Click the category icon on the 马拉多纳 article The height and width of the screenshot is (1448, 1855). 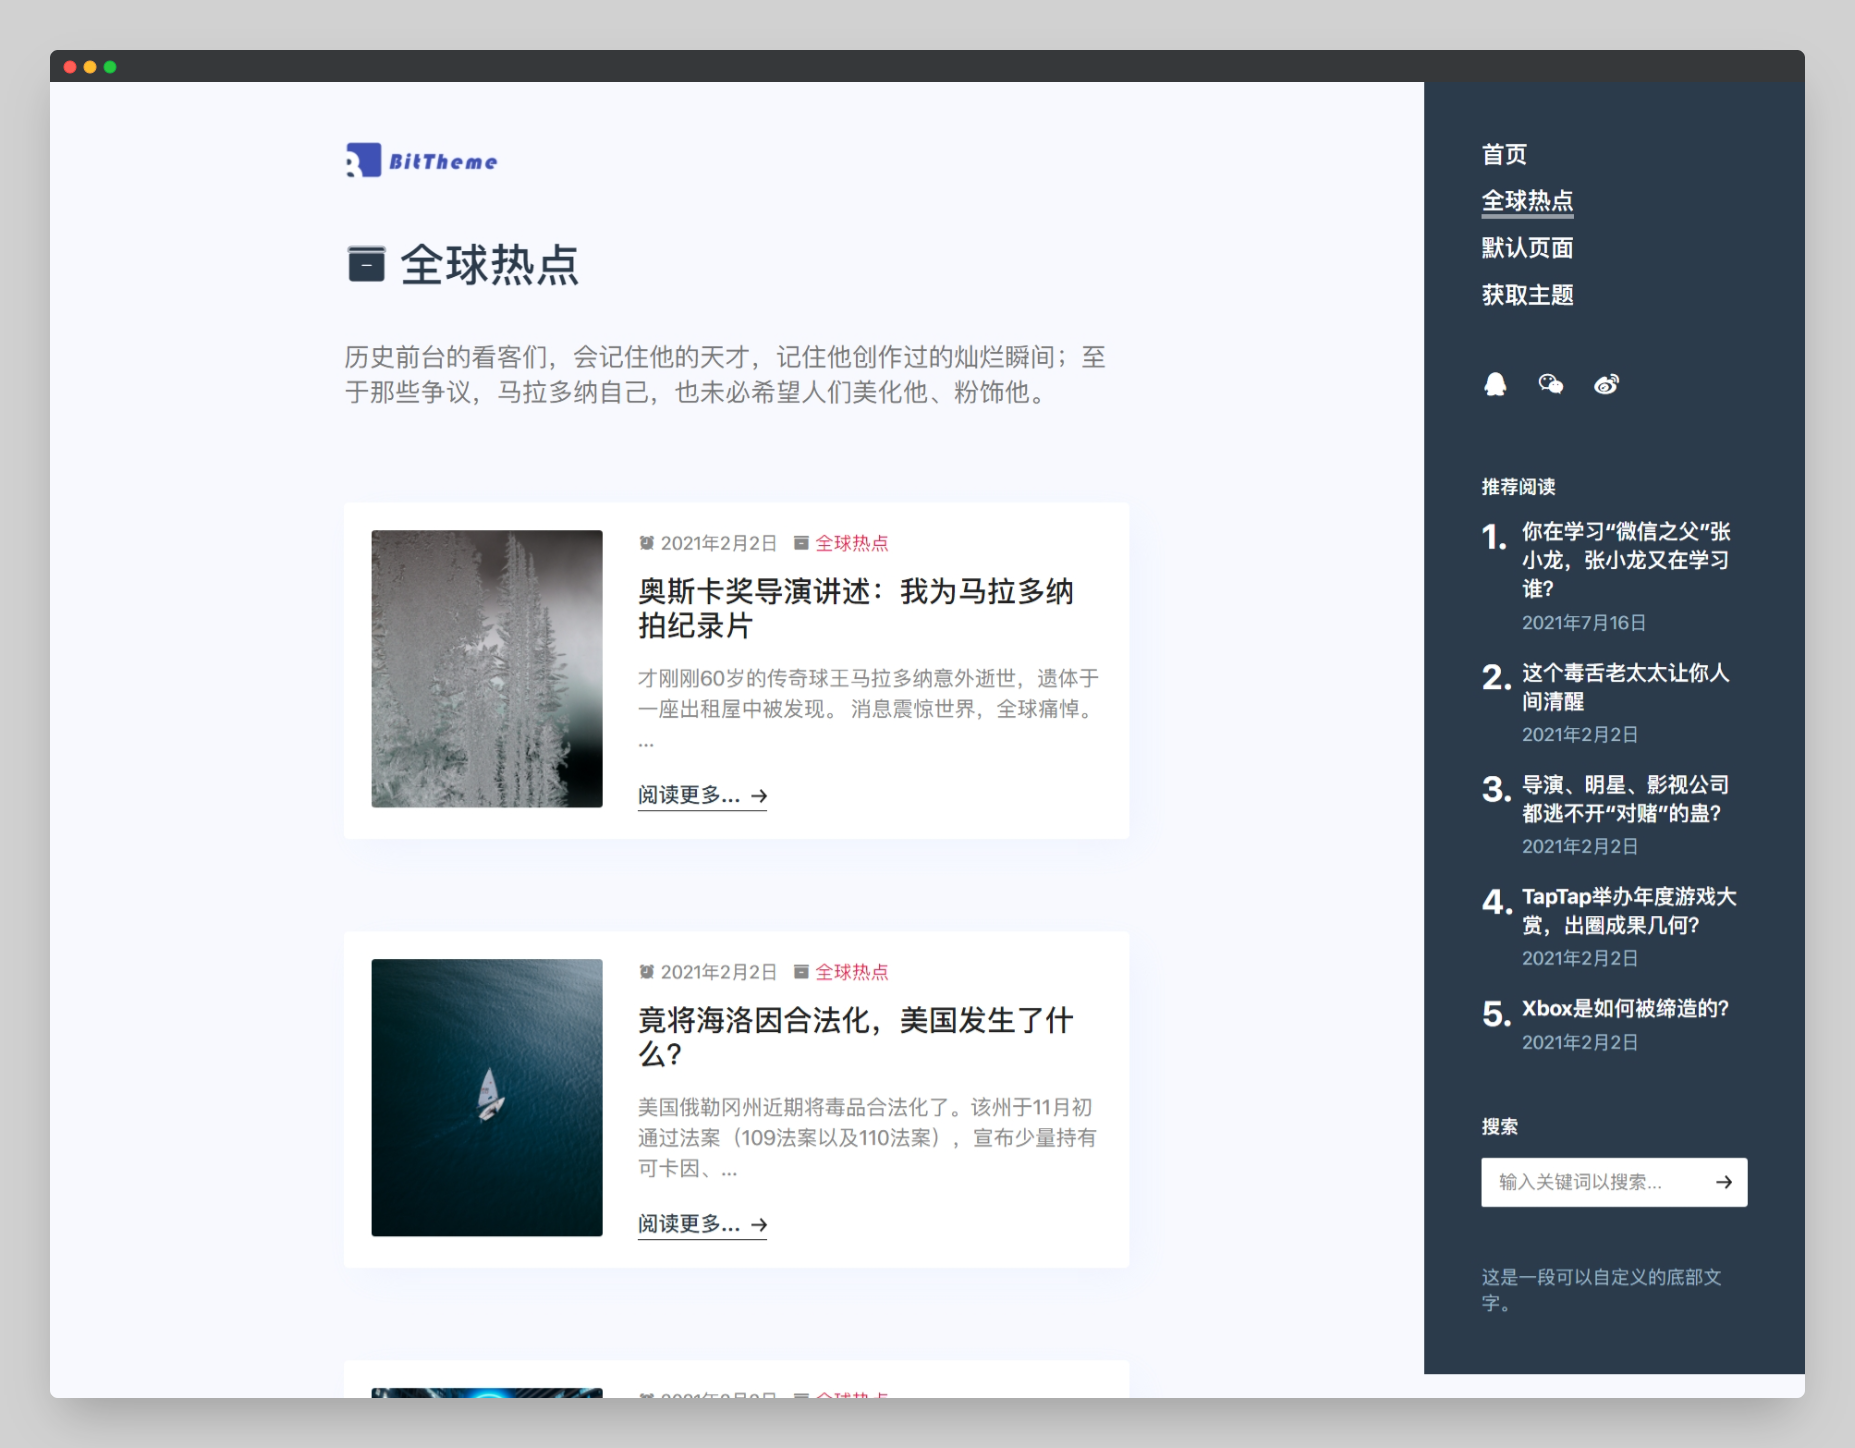click(x=801, y=543)
